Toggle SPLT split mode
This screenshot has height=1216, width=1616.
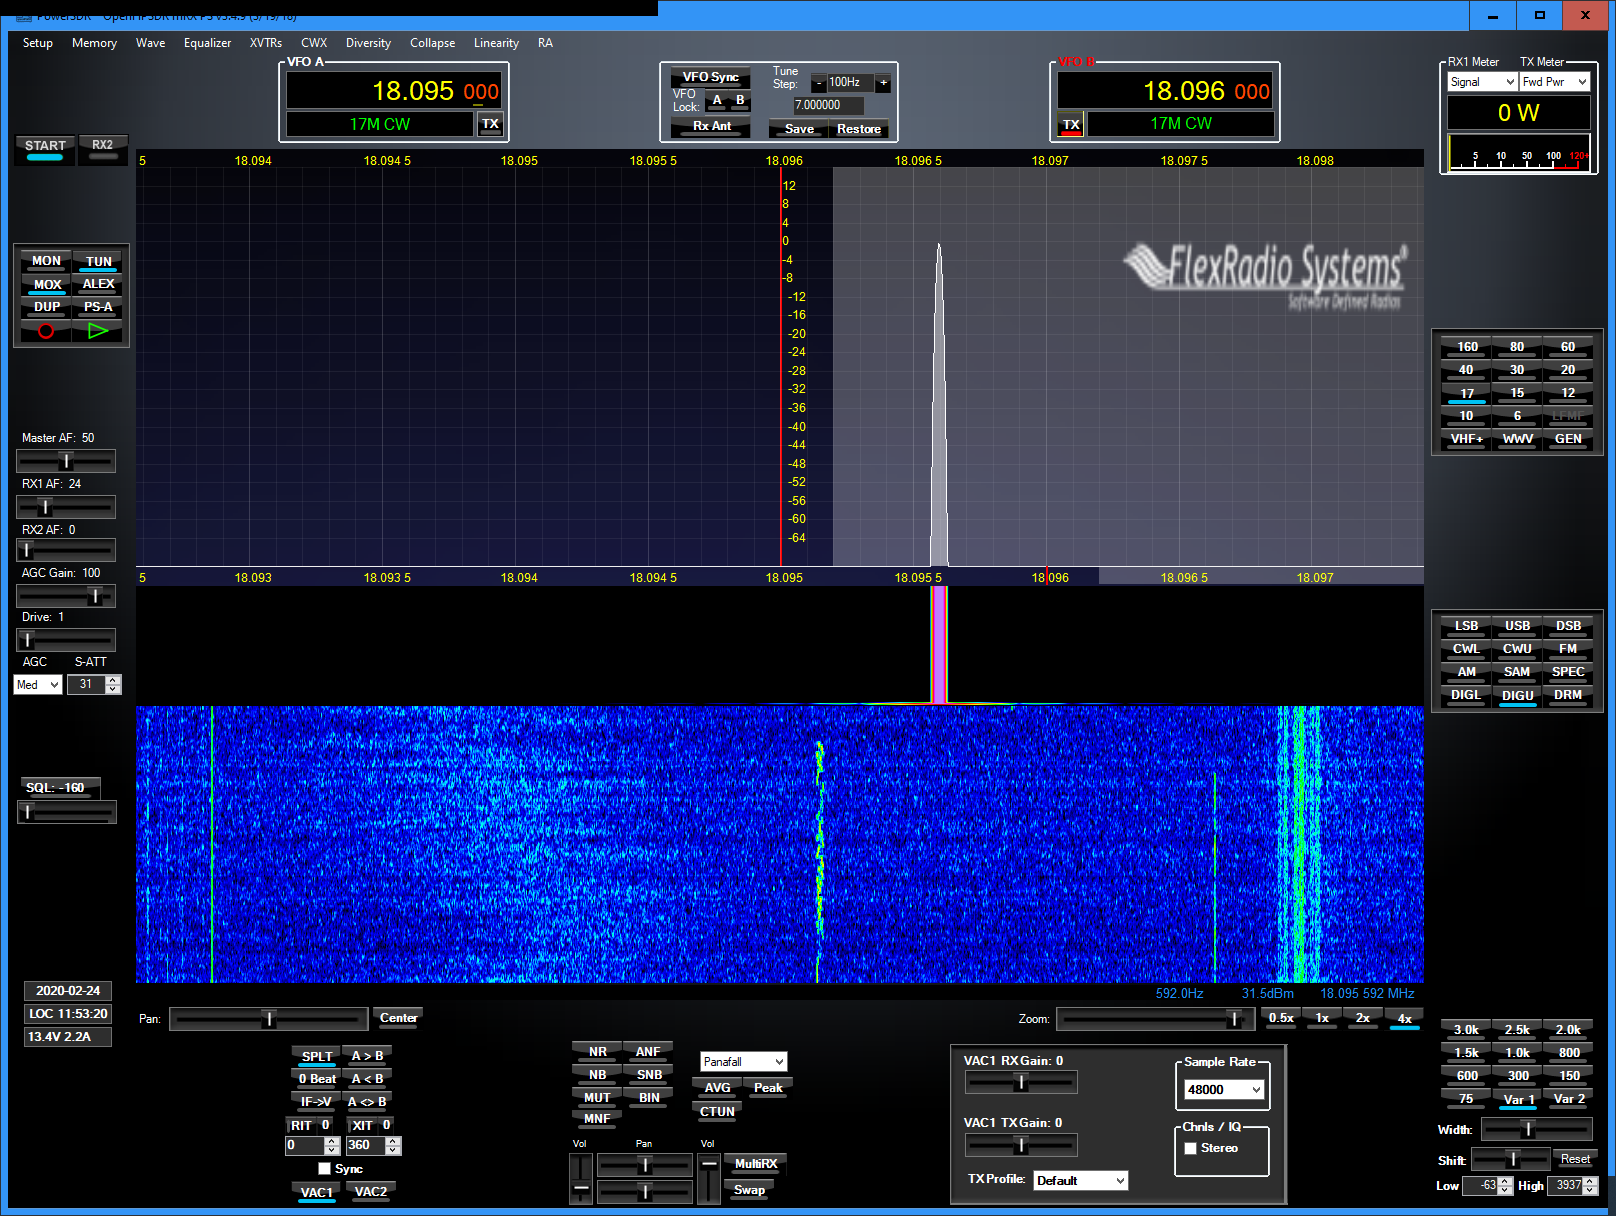[x=317, y=1056]
